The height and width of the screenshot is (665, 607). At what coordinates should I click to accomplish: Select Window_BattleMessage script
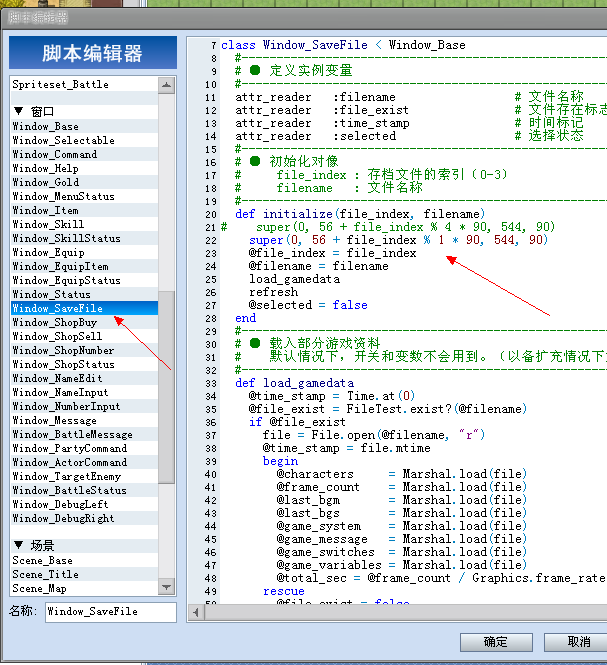pyautogui.click(x=84, y=434)
